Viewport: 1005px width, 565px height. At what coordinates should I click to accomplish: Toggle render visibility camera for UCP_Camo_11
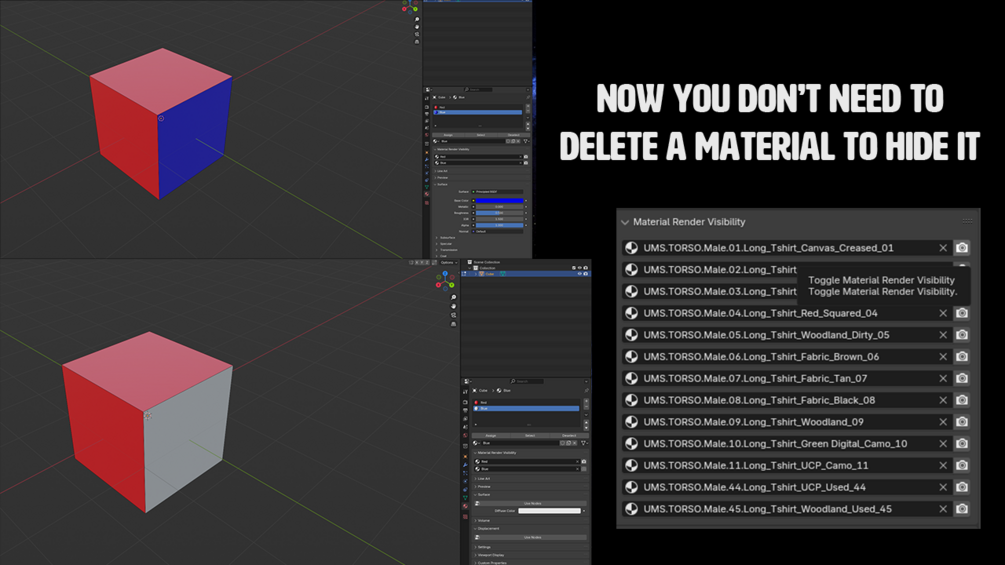click(961, 466)
